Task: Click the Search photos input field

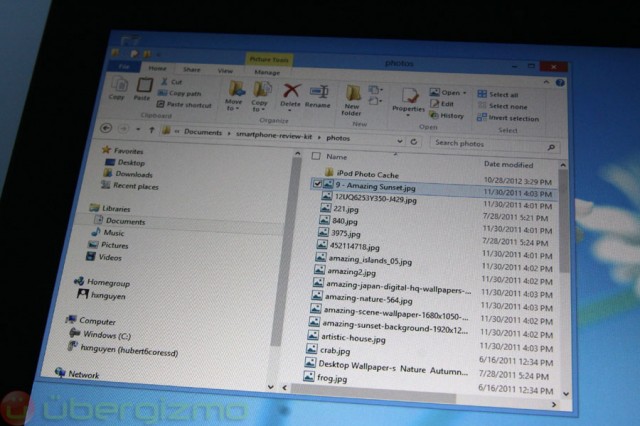Action: pyautogui.click(x=488, y=144)
